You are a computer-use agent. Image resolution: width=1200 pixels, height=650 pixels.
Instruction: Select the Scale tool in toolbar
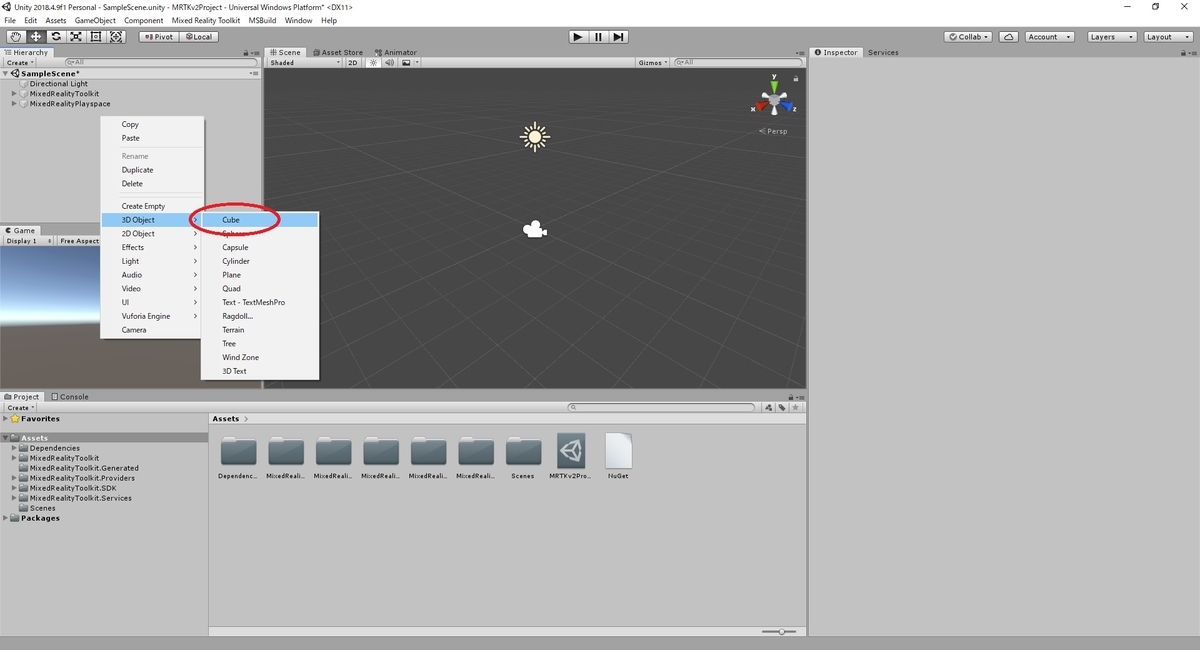[75, 37]
